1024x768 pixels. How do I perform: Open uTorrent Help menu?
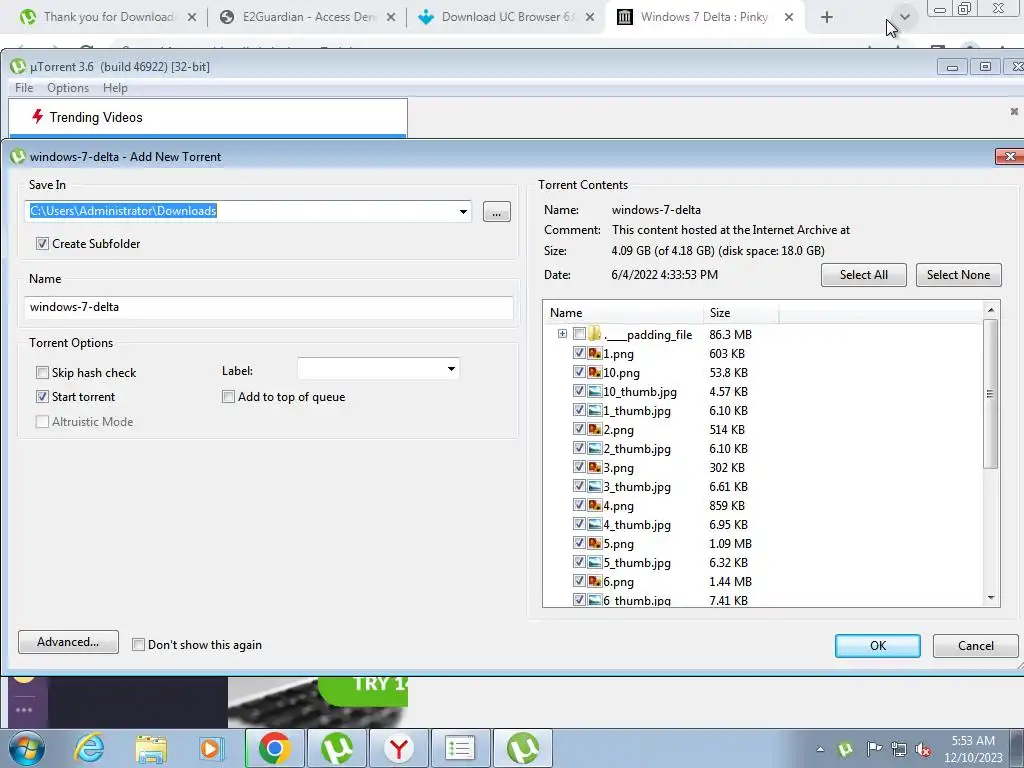coord(115,88)
